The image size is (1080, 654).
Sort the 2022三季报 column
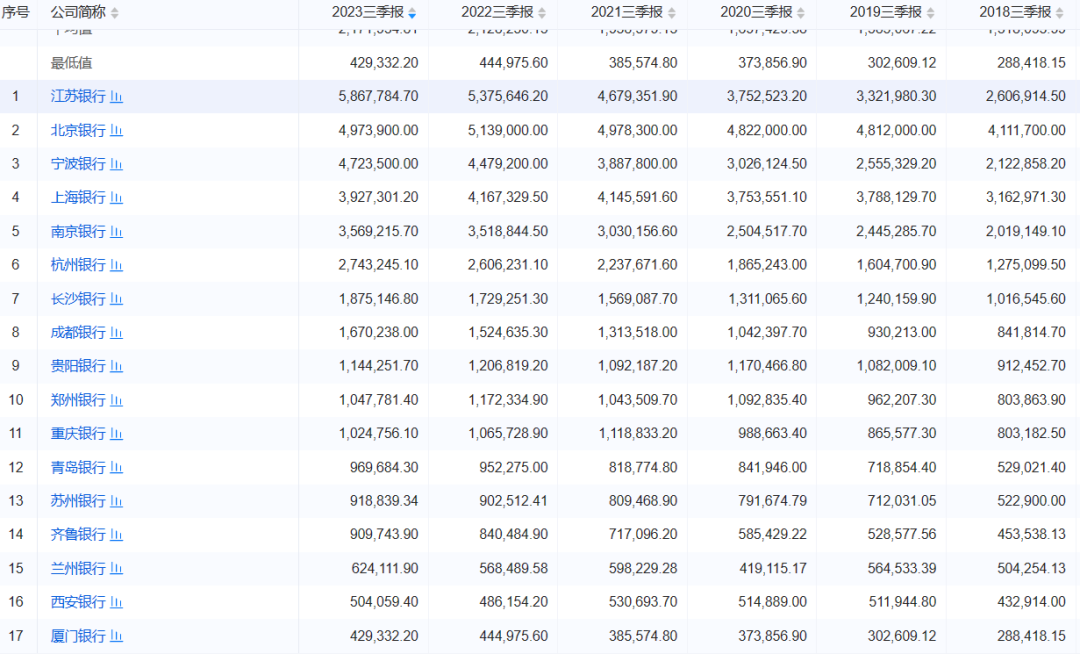click(x=542, y=13)
